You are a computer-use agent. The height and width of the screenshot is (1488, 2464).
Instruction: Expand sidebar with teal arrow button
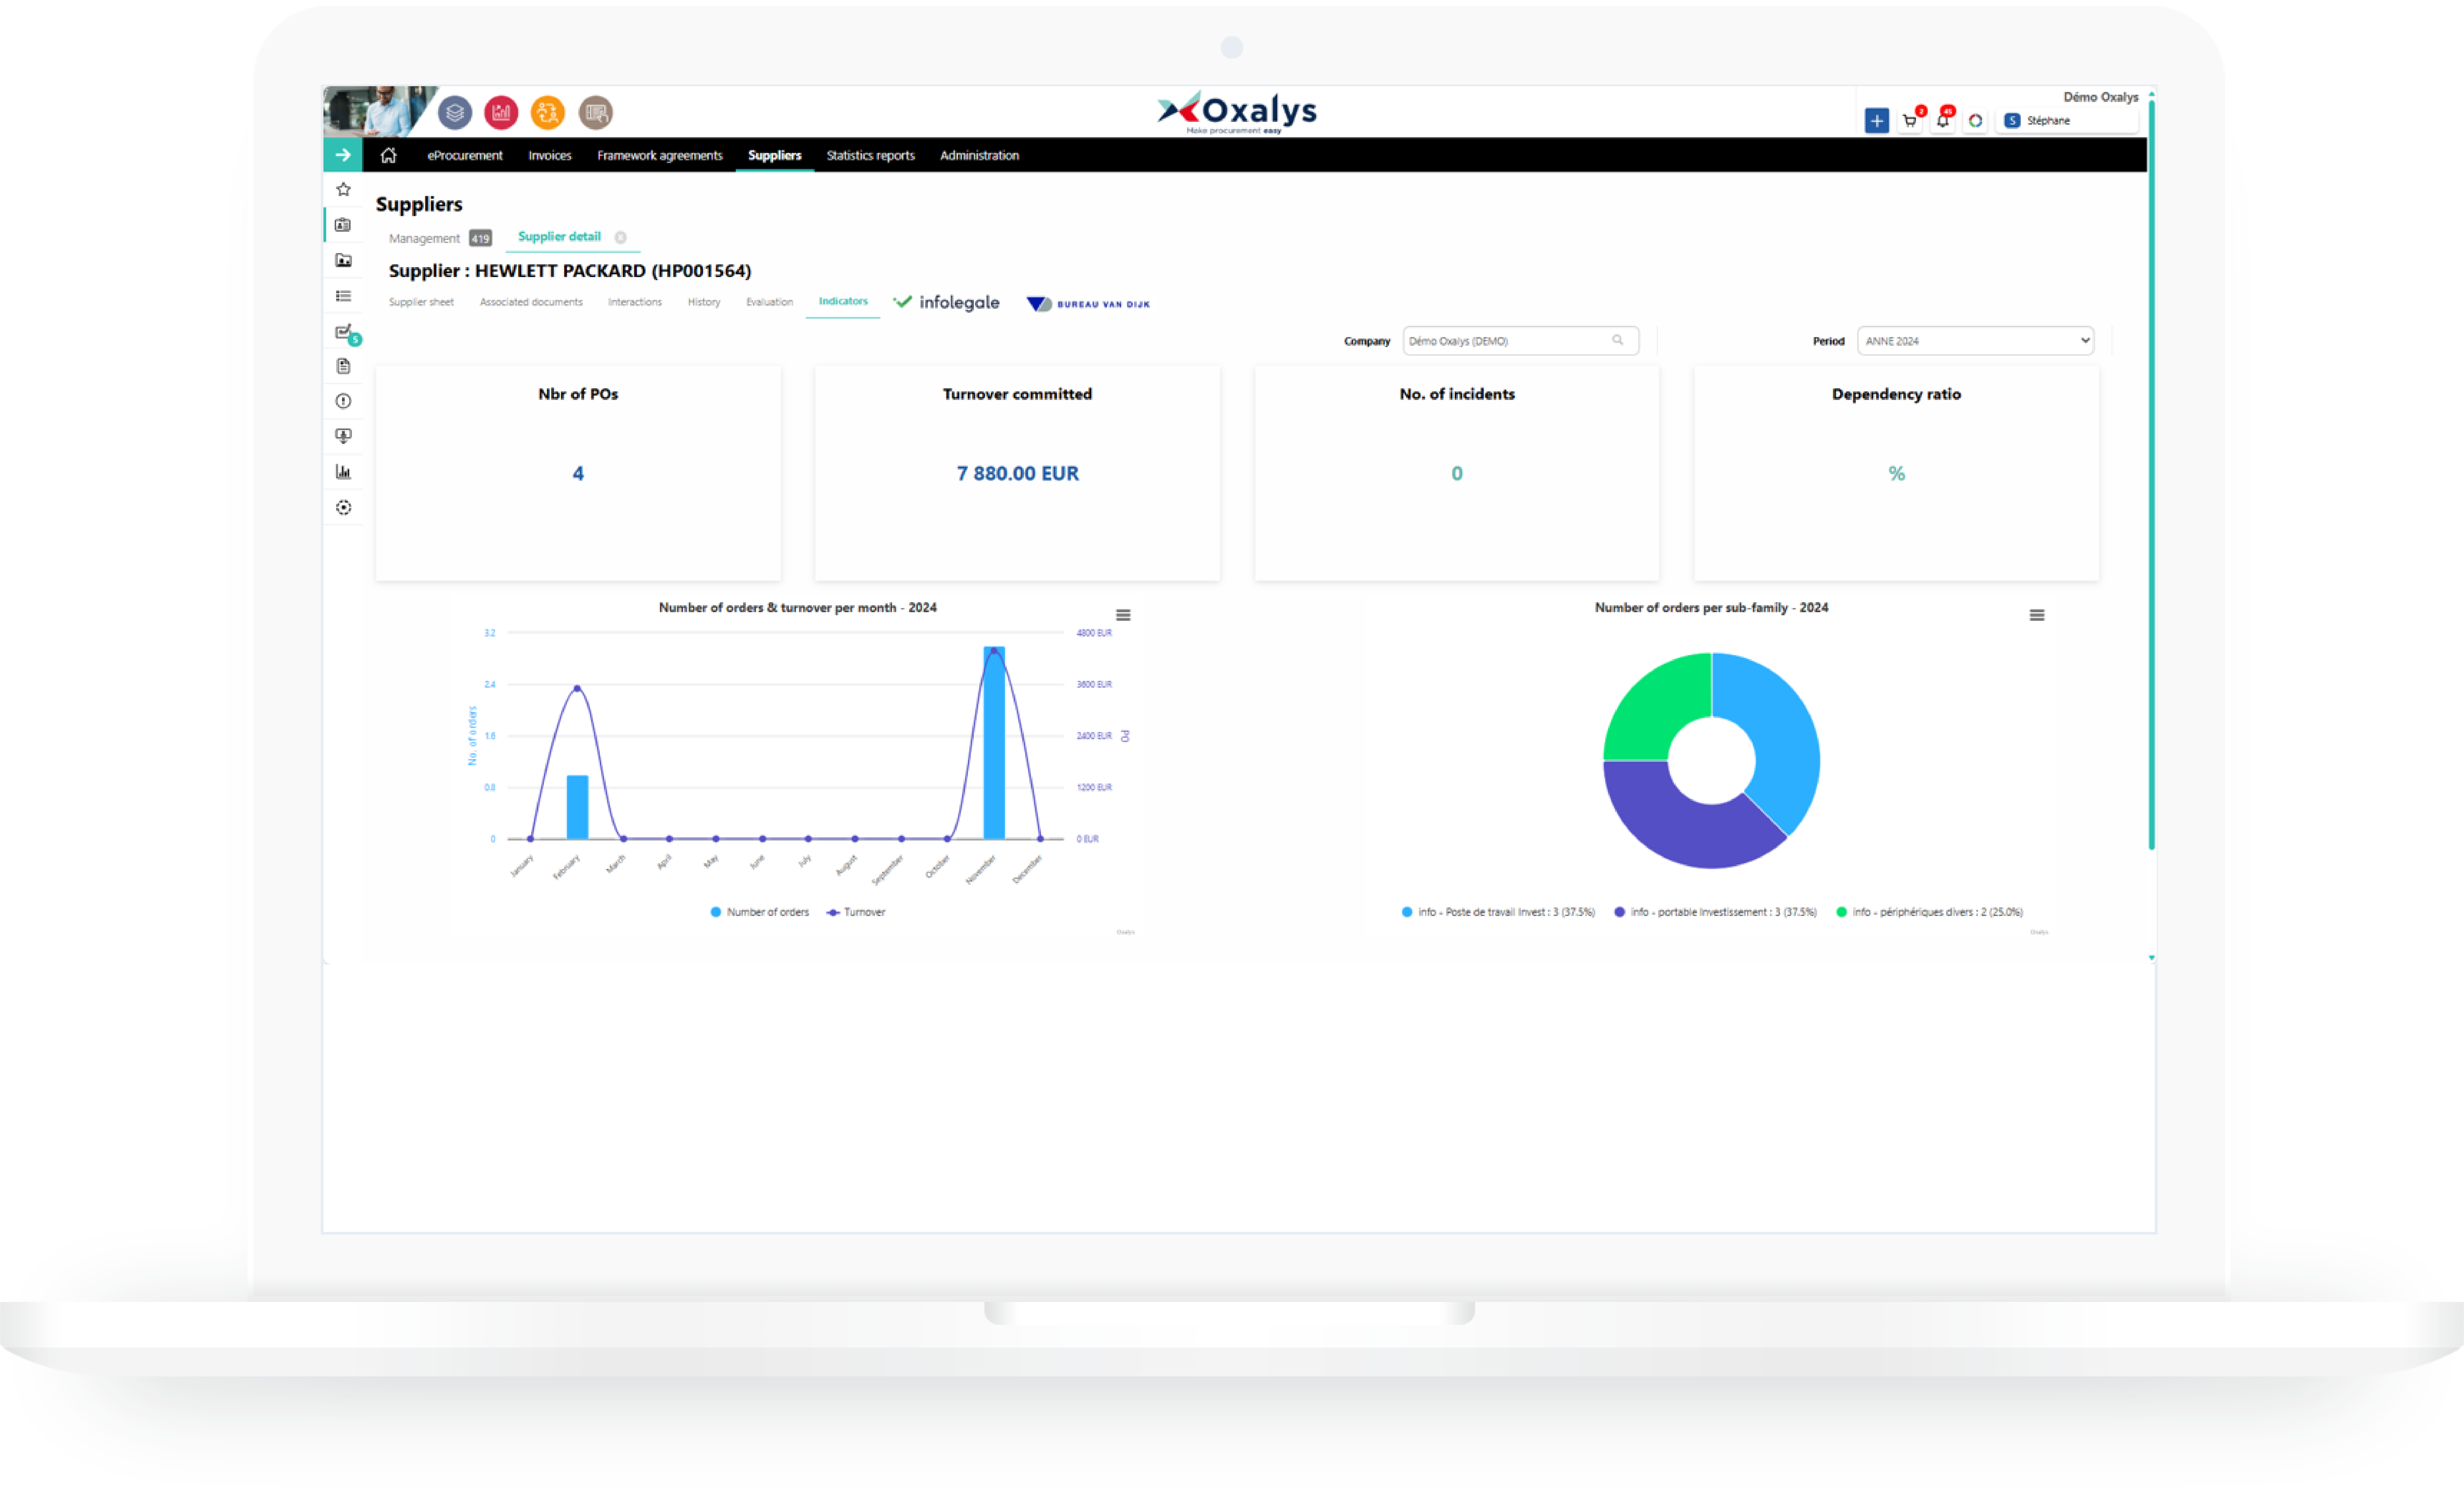point(343,155)
